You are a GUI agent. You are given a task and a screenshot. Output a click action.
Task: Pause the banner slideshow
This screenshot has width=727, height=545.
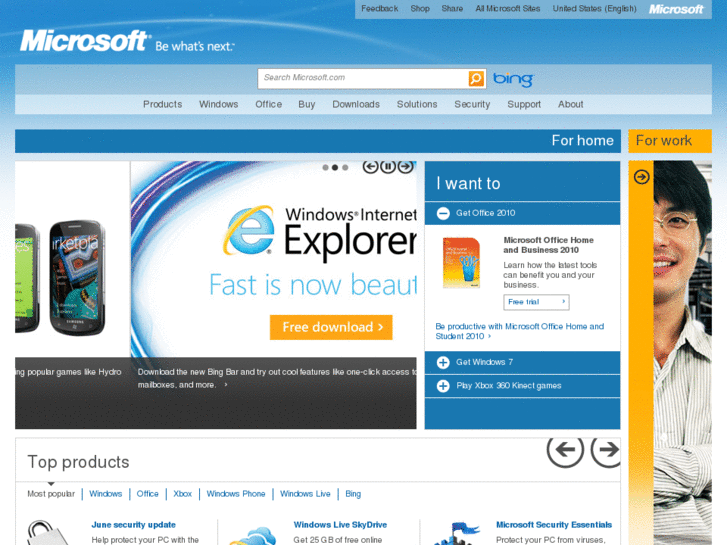click(388, 167)
